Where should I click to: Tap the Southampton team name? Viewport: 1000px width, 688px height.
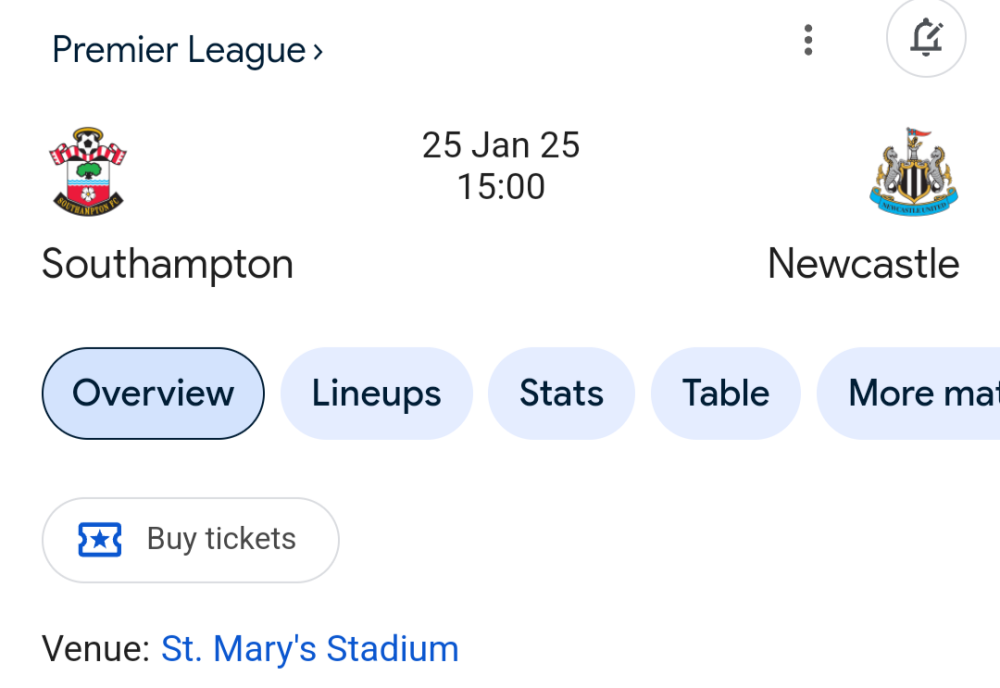(x=168, y=264)
